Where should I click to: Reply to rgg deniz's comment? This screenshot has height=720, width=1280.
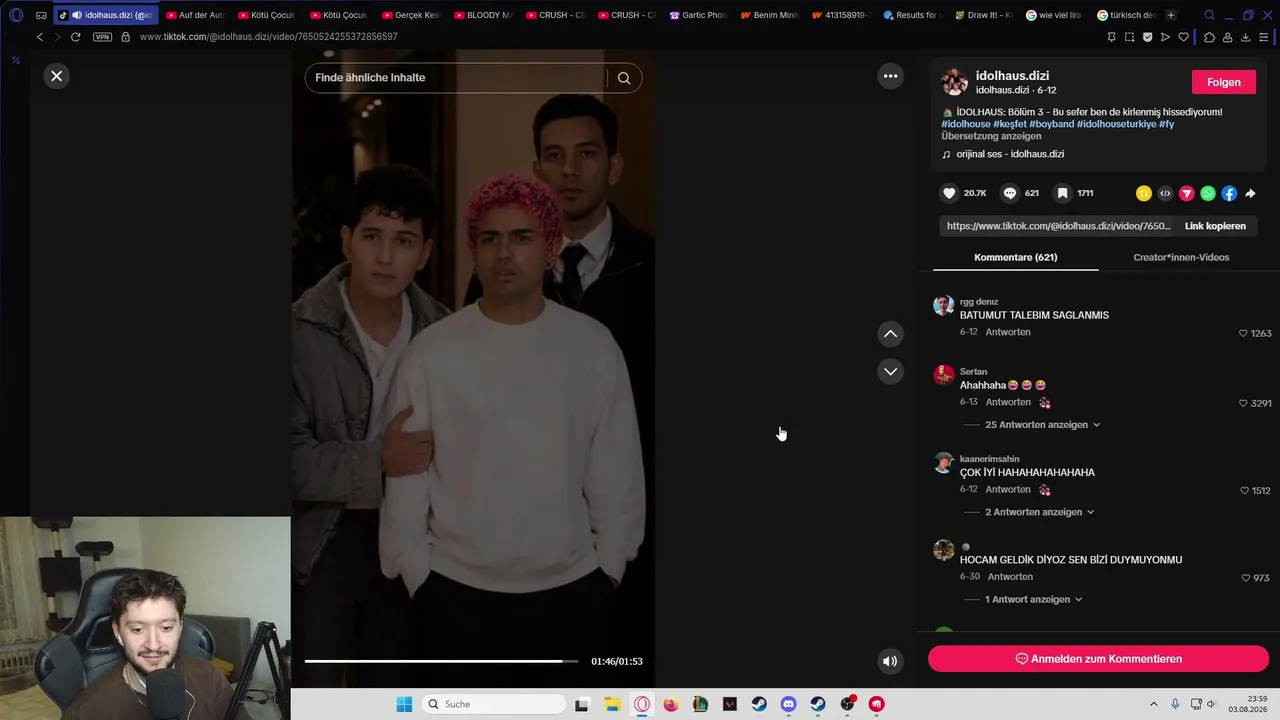pos(1008,332)
